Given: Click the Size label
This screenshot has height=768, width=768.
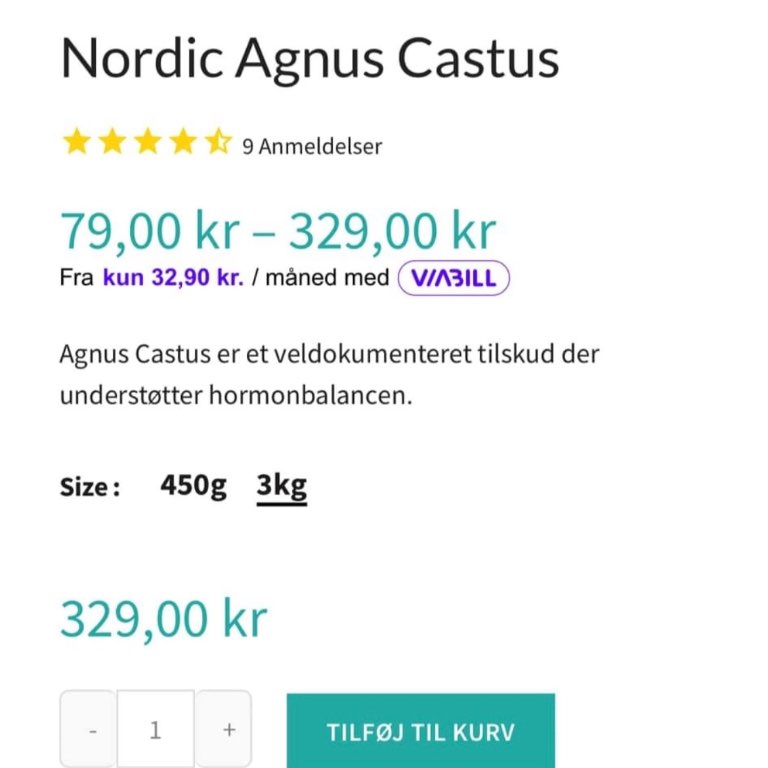Looking at the screenshot, I should (x=90, y=487).
